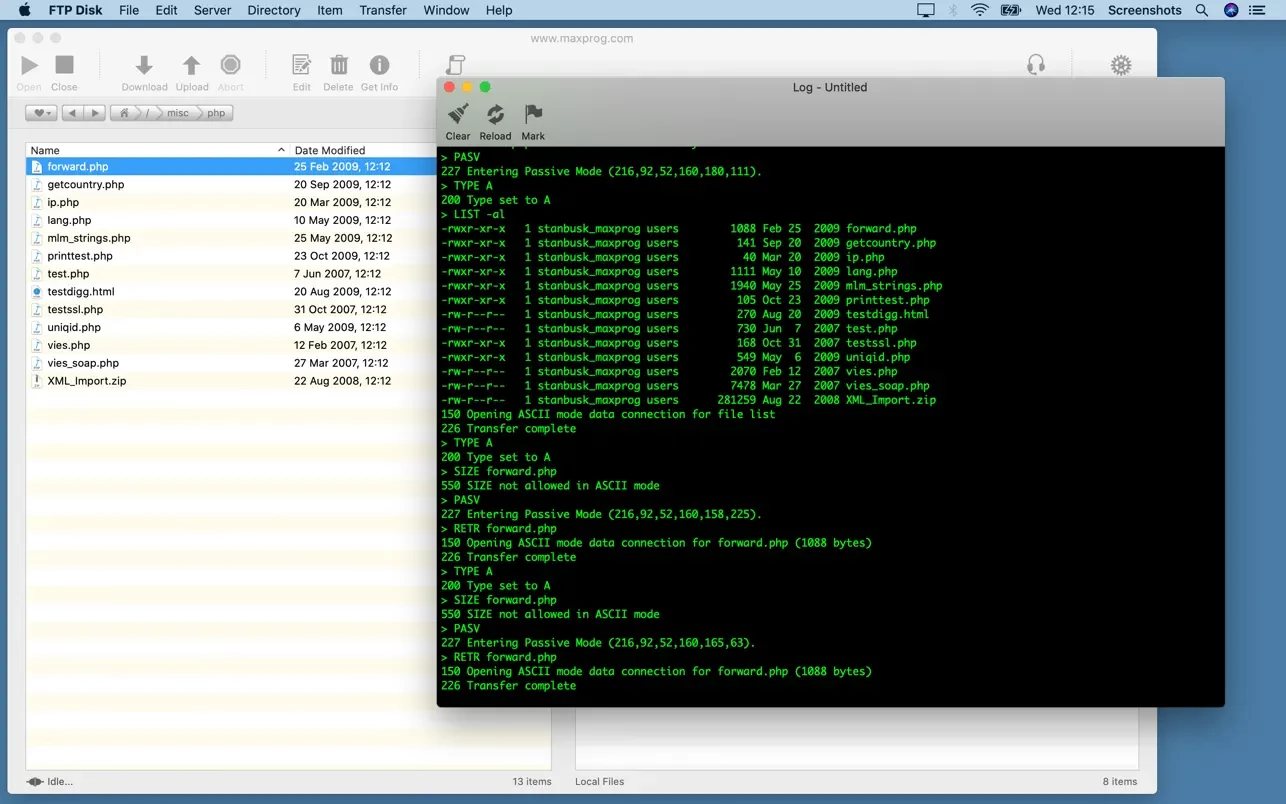This screenshot has width=1286, height=804.
Task: Open the Directory menu
Action: click(x=273, y=10)
